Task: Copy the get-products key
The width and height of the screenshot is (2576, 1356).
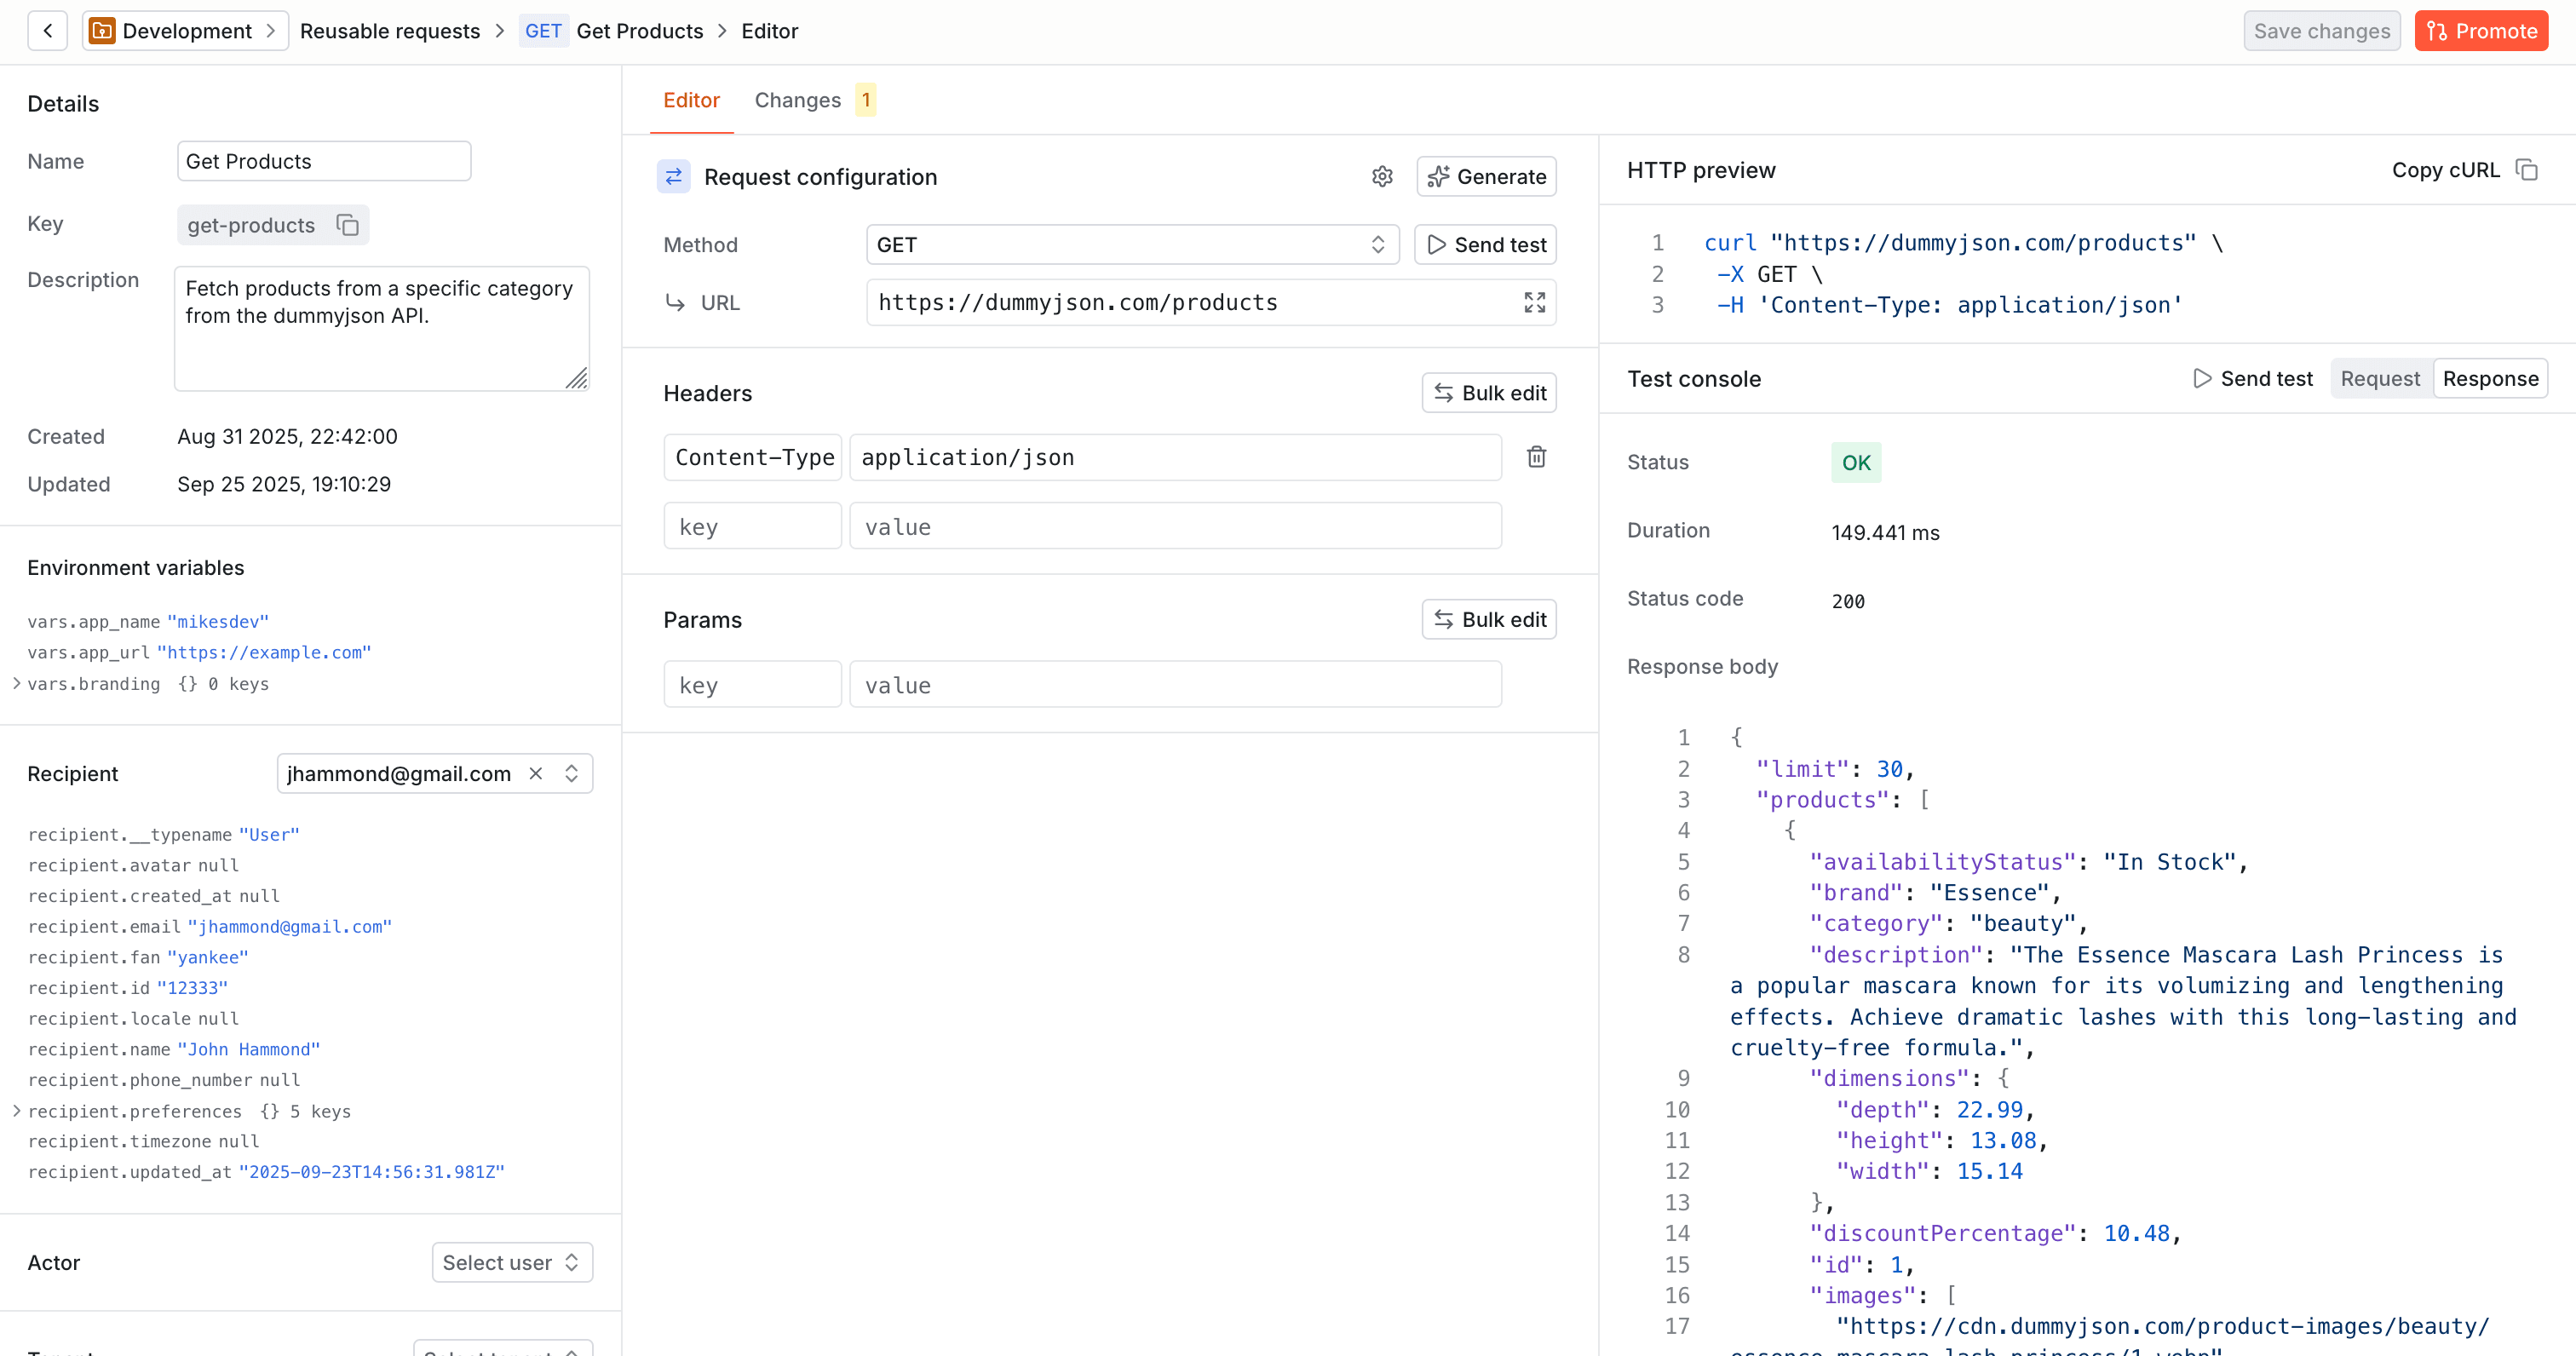Action: [347, 225]
